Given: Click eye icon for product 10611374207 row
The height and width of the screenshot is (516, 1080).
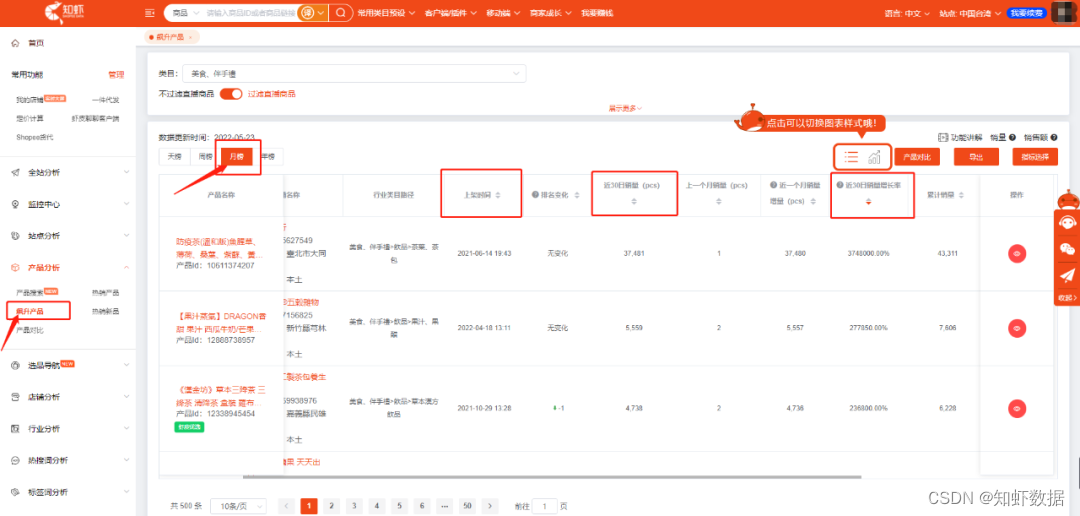Looking at the screenshot, I should coord(1017,254).
